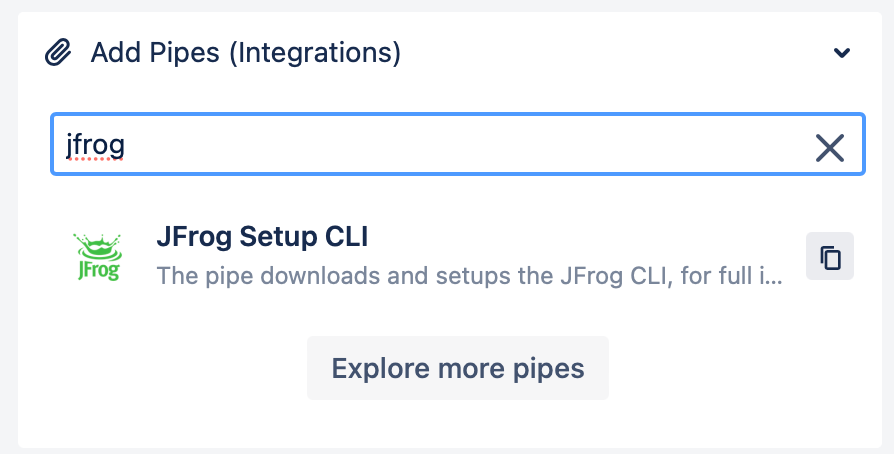Viewport: 894px width, 454px height.
Task: Click empty space in the search bar
Action: coord(456,144)
